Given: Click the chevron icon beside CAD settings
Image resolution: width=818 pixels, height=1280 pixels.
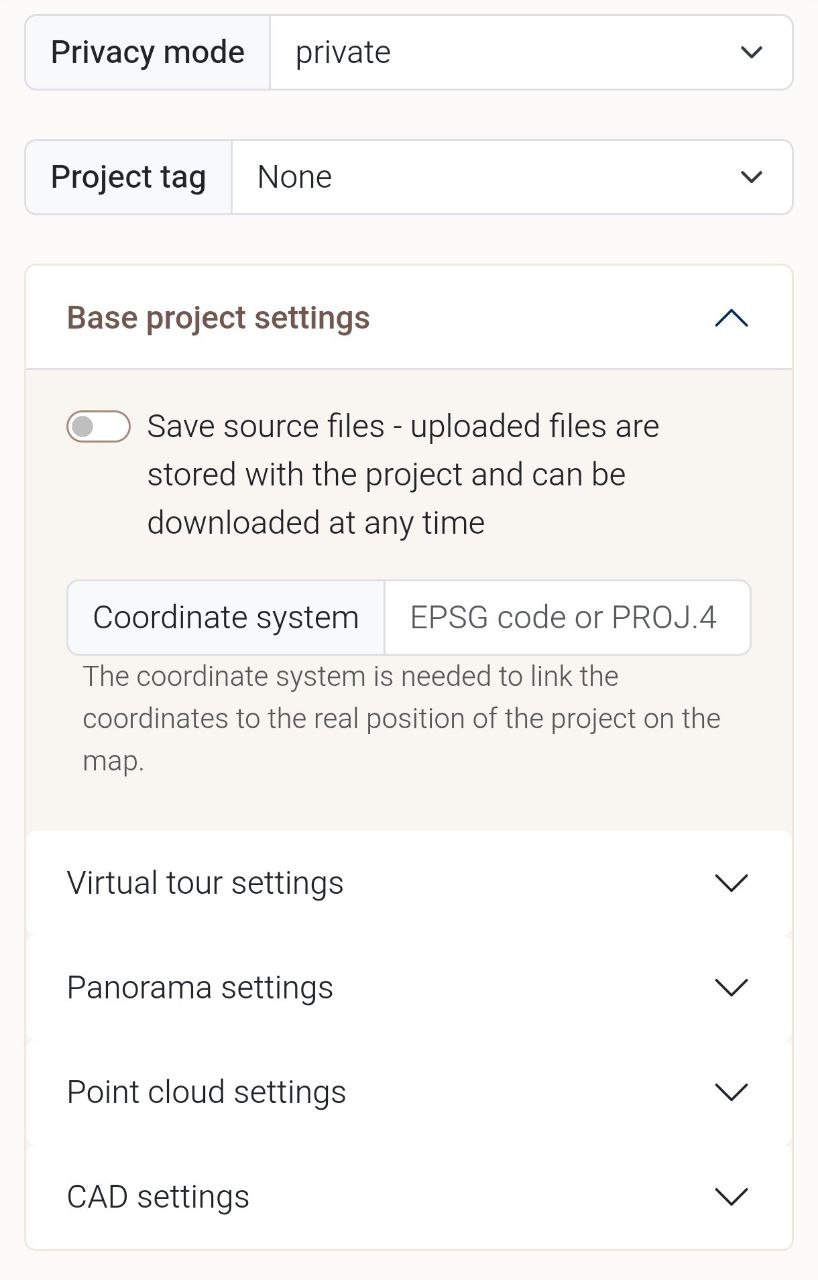Looking at the screenshot, I should coord(732,1196).
